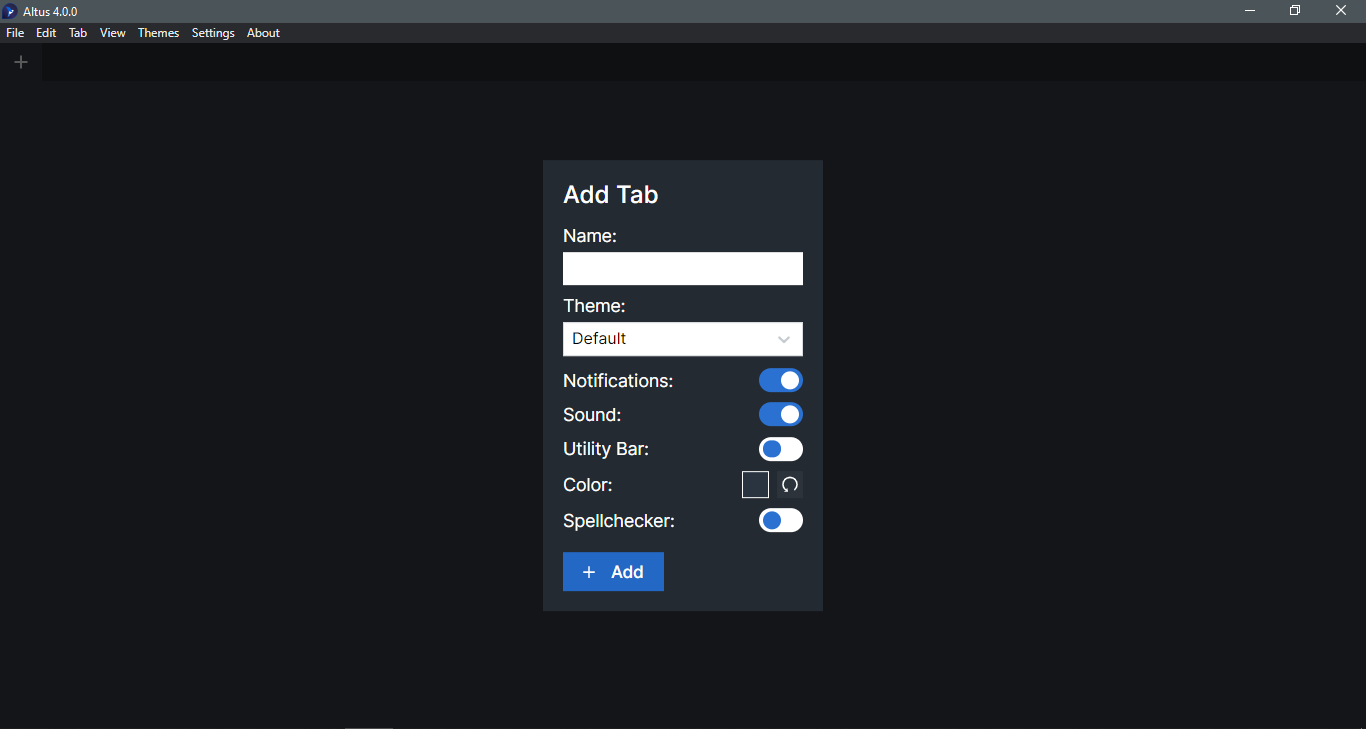The image size is (1366, 729).
Task: Click the chevron arrow in Theme selector
Action: point(784,339)
